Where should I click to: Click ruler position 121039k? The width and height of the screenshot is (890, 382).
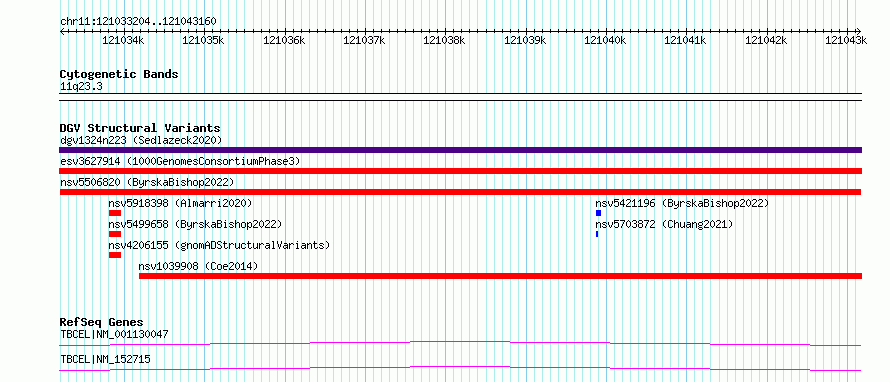point(525,40)
